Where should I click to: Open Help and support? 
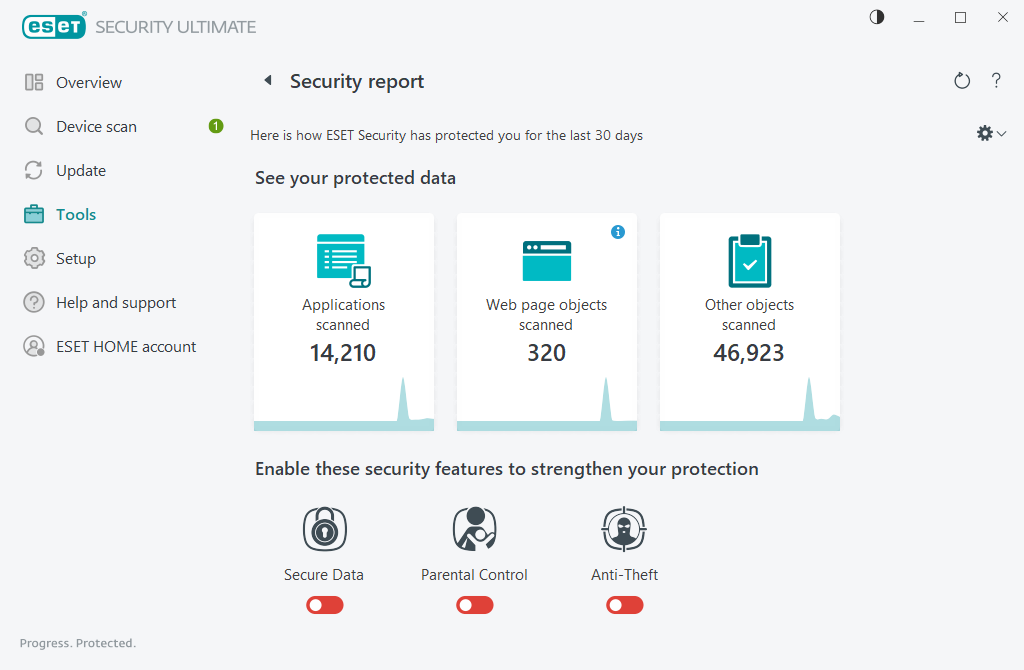(x=116, y=302)
